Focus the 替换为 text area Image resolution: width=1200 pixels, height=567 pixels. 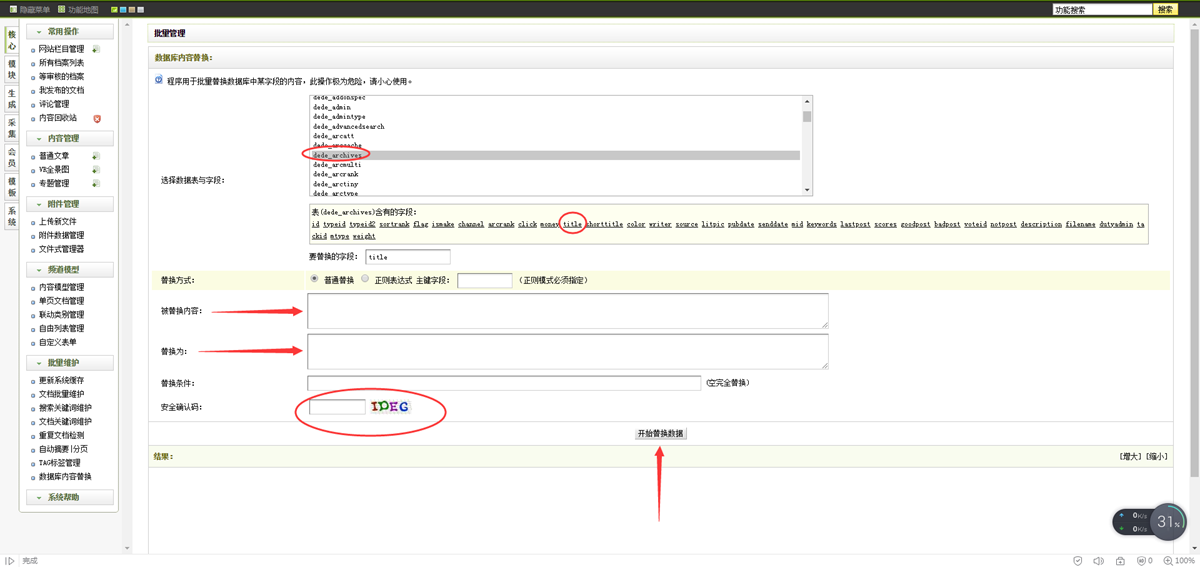pos(568,351)
